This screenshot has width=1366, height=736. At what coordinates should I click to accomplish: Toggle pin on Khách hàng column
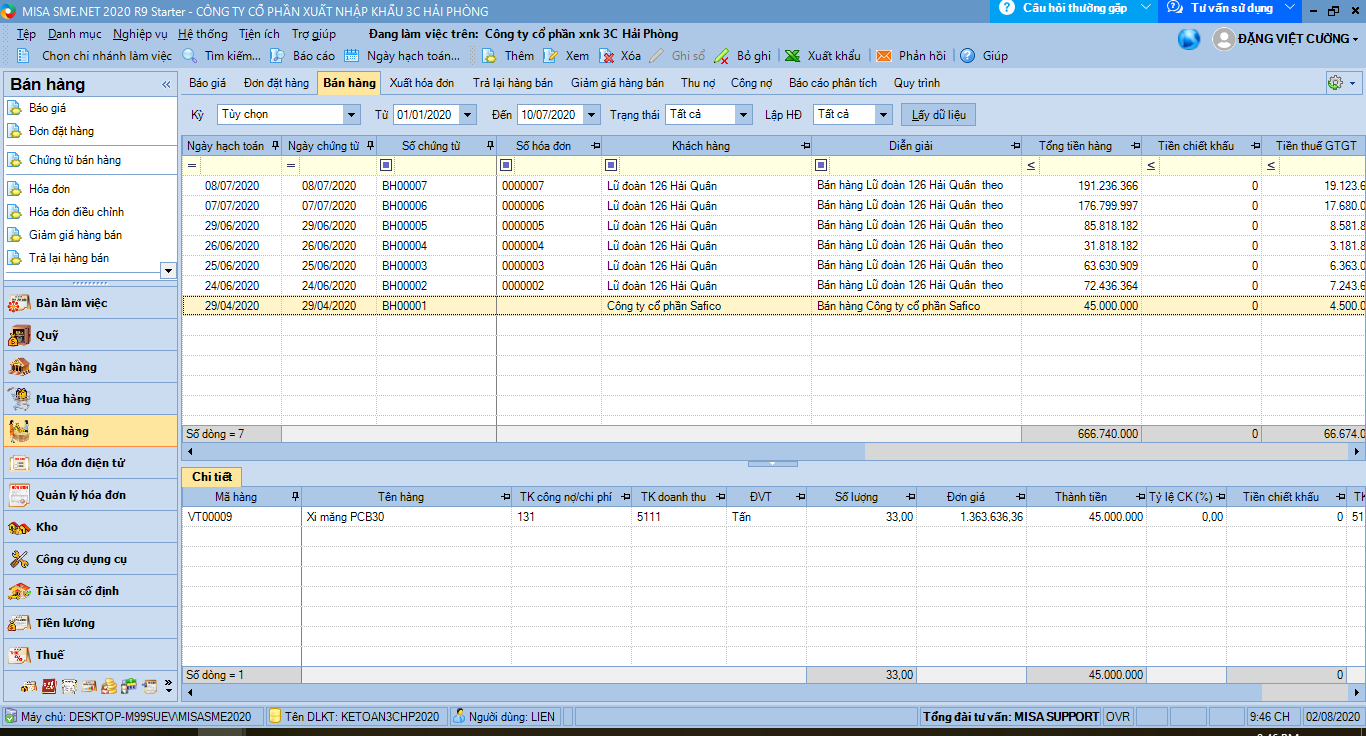pyautogui.click(x=805, y=146)
